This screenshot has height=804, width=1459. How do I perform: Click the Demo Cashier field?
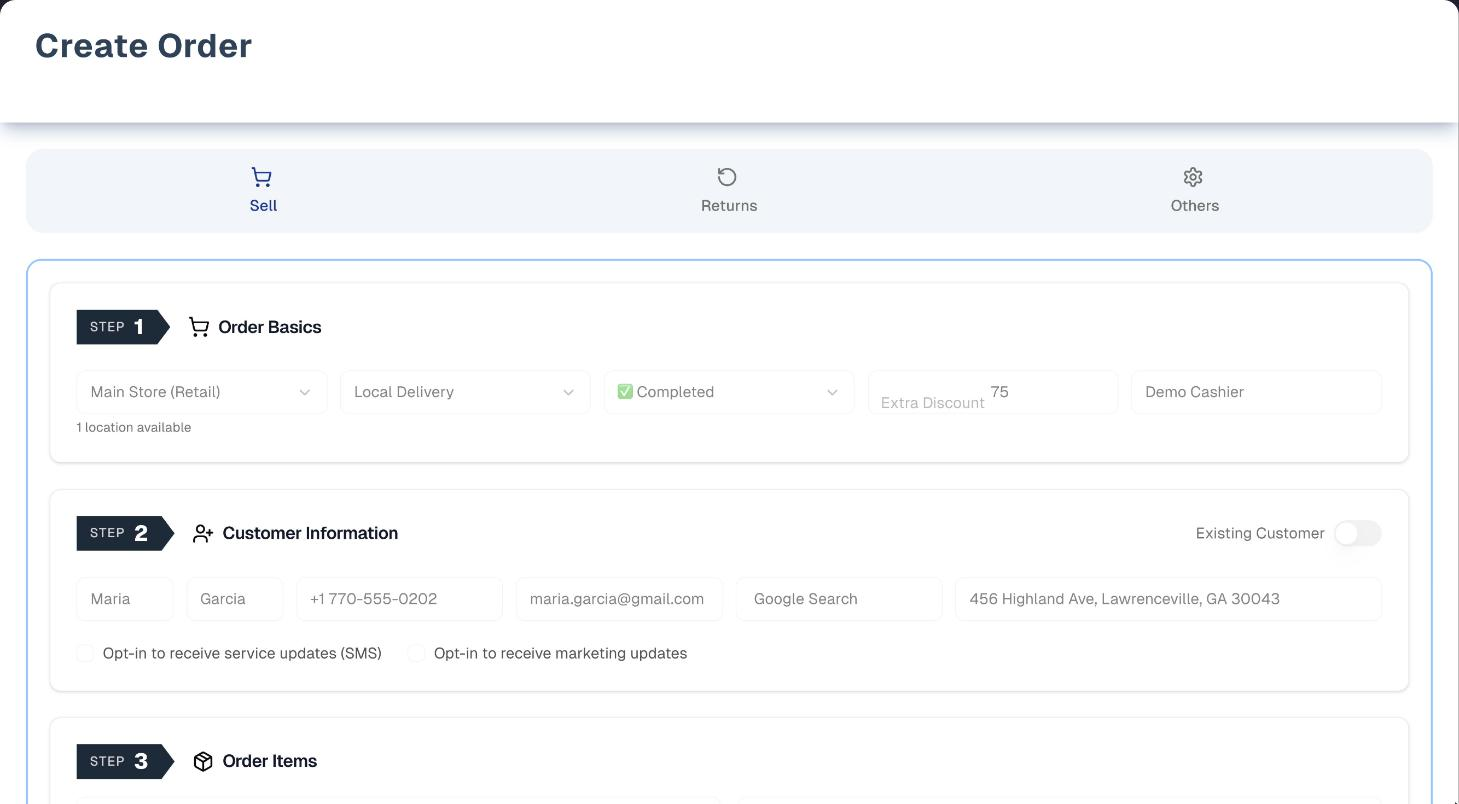1256,392
